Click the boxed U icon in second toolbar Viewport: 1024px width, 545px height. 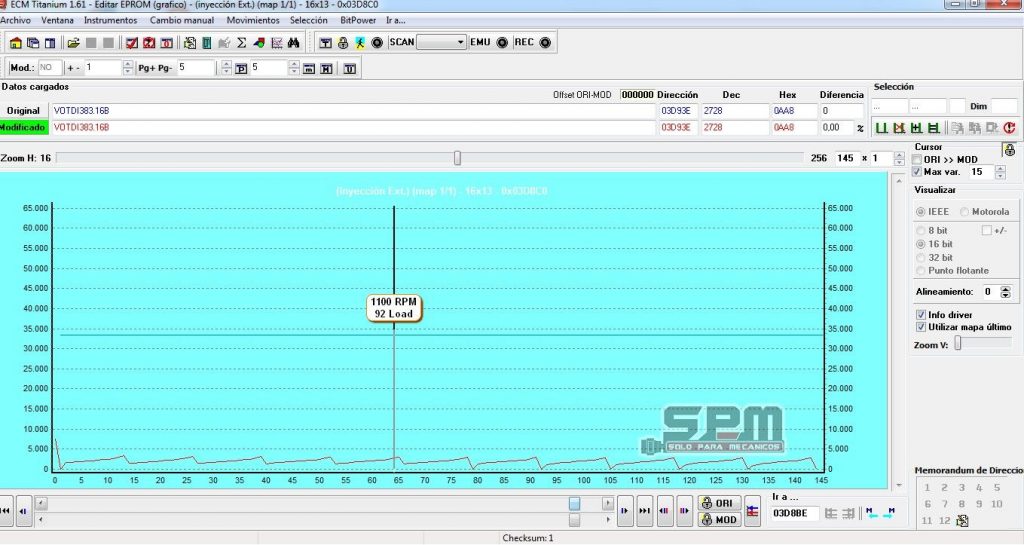pyautogui.click(x=349, y=68)
